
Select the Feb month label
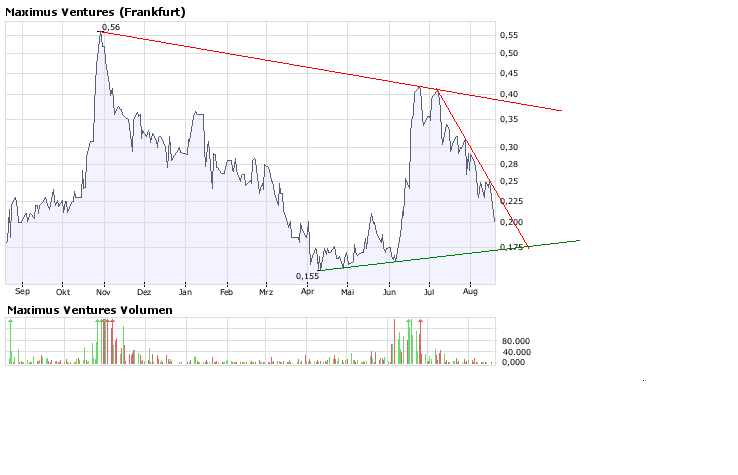coord(226,292)
